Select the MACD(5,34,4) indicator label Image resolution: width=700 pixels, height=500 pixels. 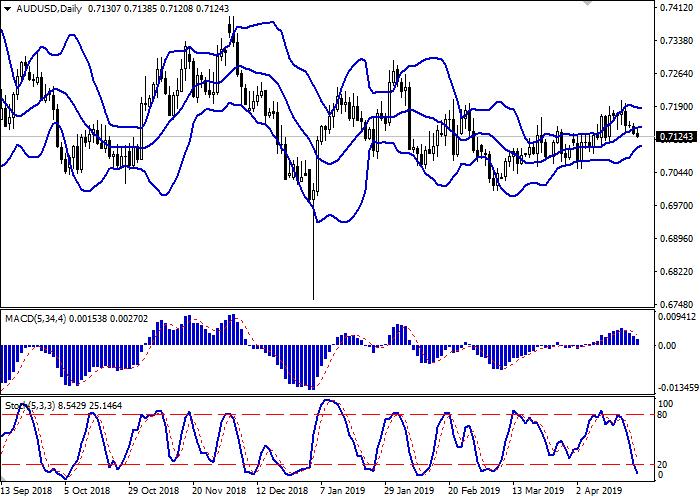click(x=36, y=319)
